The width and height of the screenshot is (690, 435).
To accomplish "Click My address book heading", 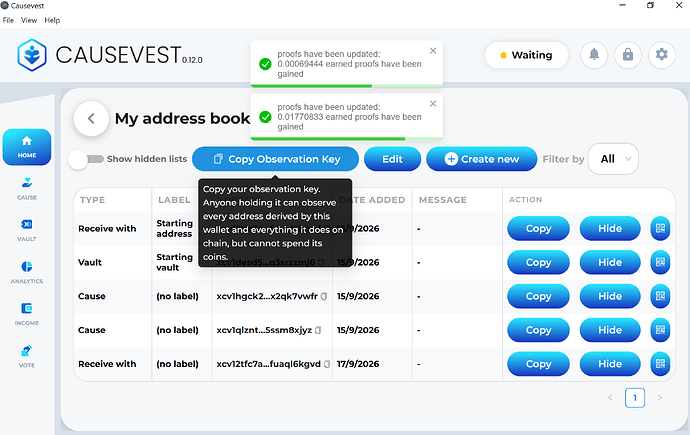I will pyautogui.click(x=183, y=118).
